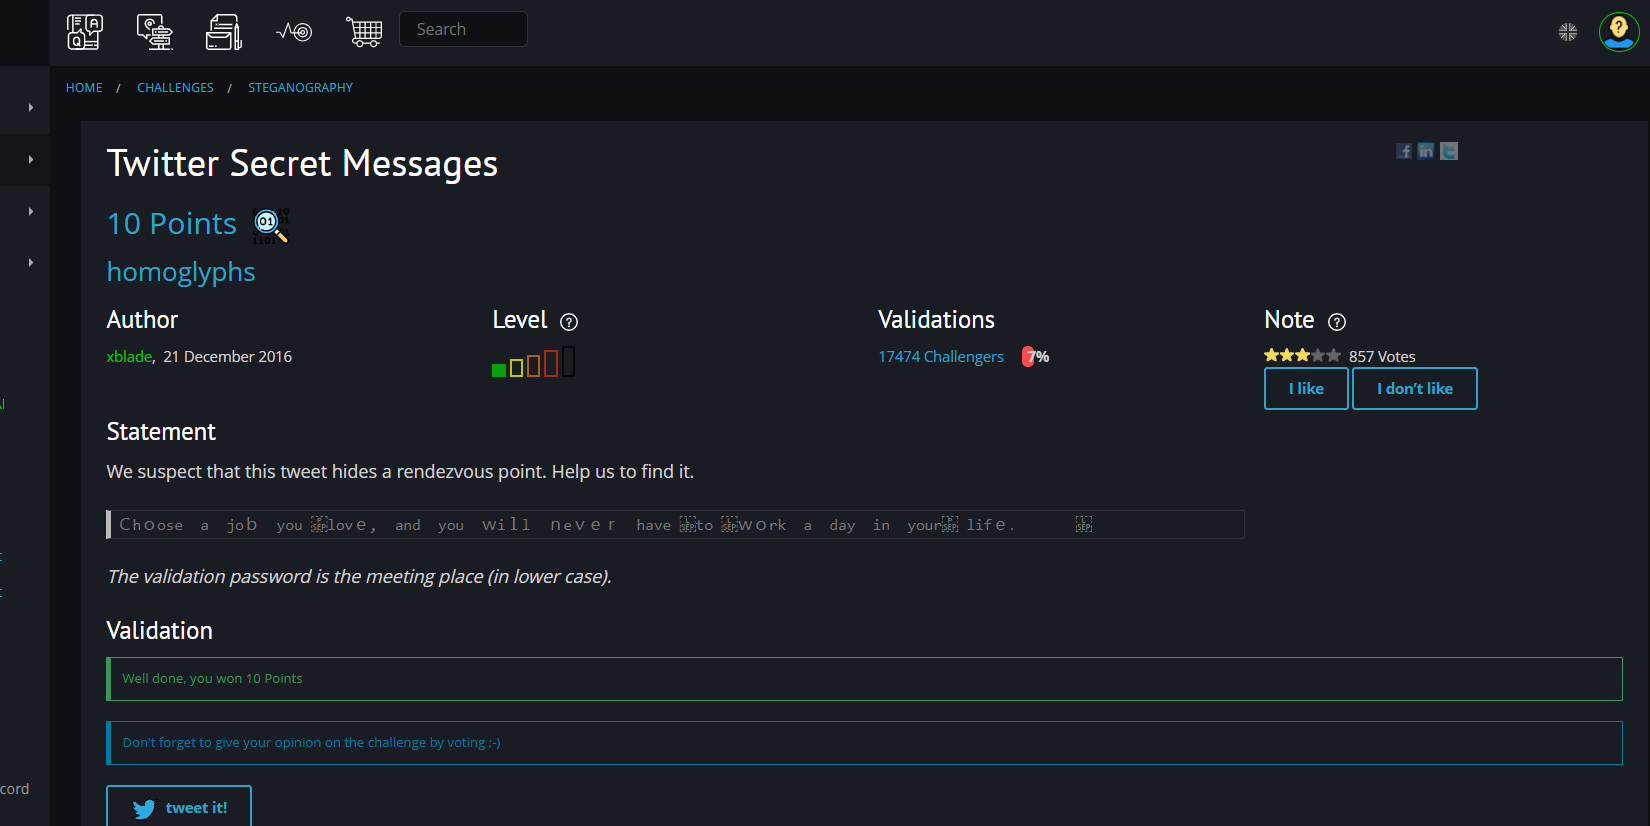Expand the first sidebar arrow
The width and height of the screenshot is (1650, 826).
click(x=31, y=107)
